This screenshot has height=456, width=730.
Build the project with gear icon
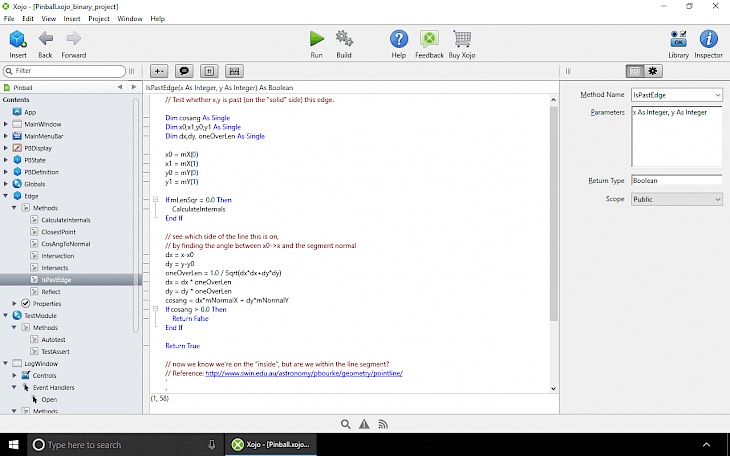pos(344,44)
